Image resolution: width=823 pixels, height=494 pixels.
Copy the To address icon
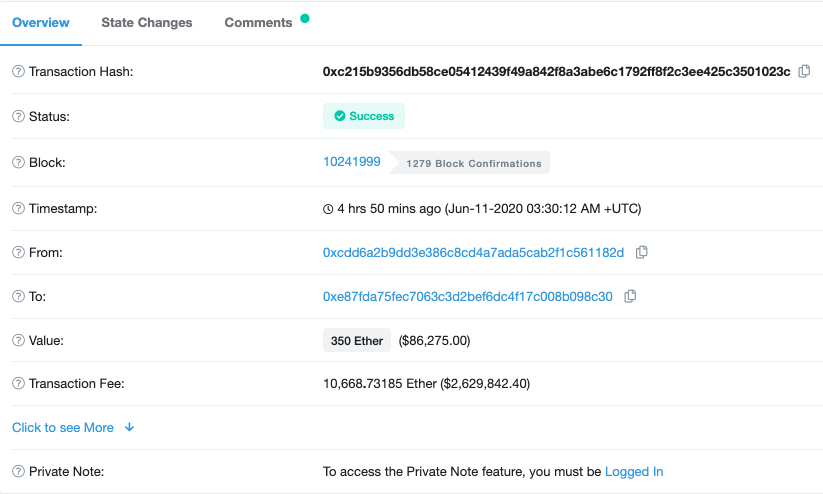click(630, 297)
